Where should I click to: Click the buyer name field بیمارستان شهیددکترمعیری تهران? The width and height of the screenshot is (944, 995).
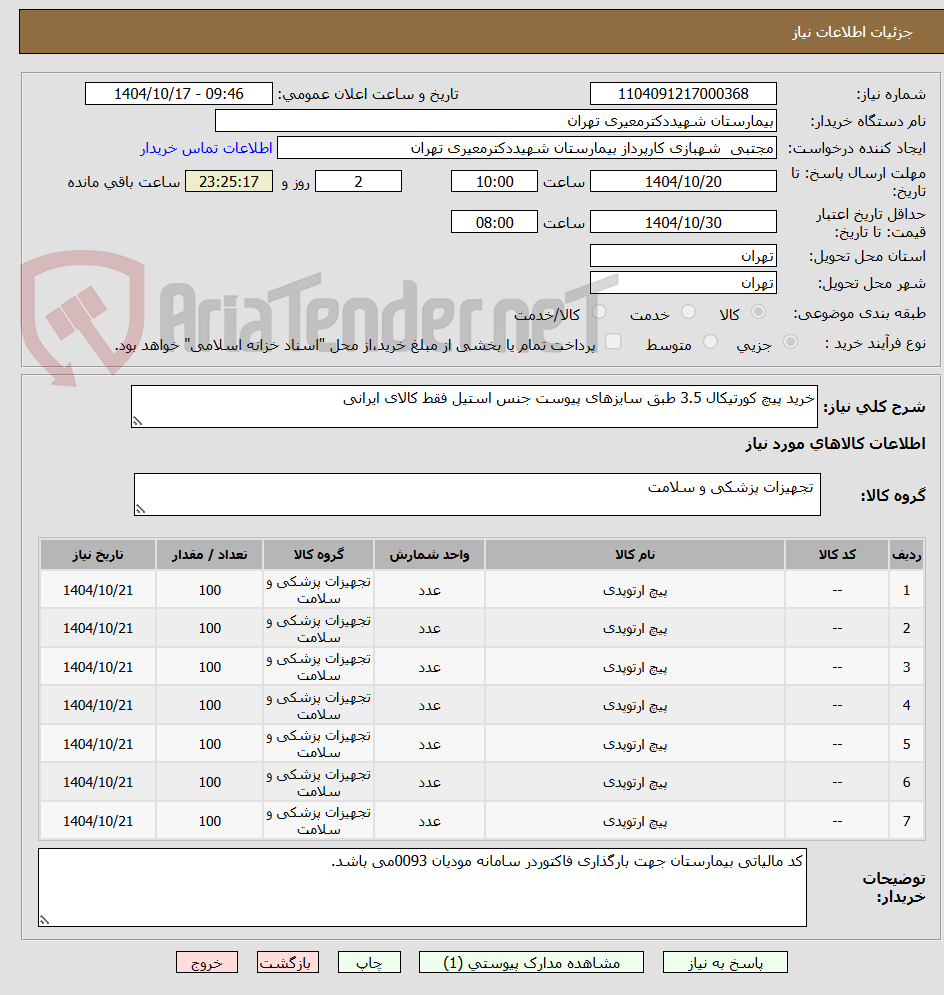495,121
